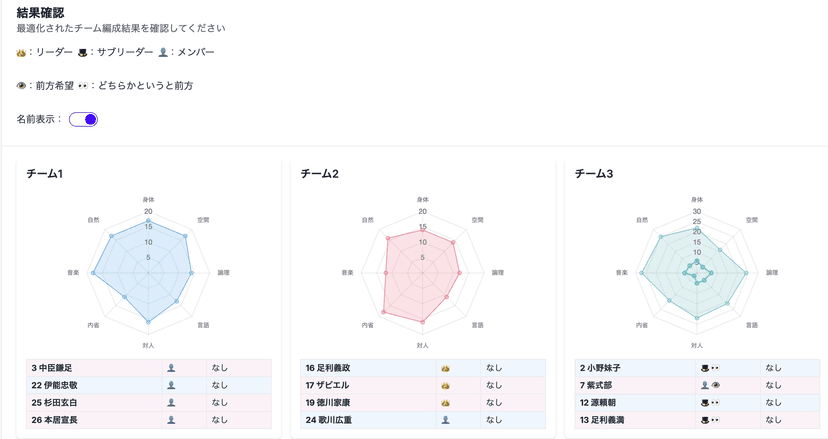
Task: Select the チーム1 heading
Action: click(45, 174)
